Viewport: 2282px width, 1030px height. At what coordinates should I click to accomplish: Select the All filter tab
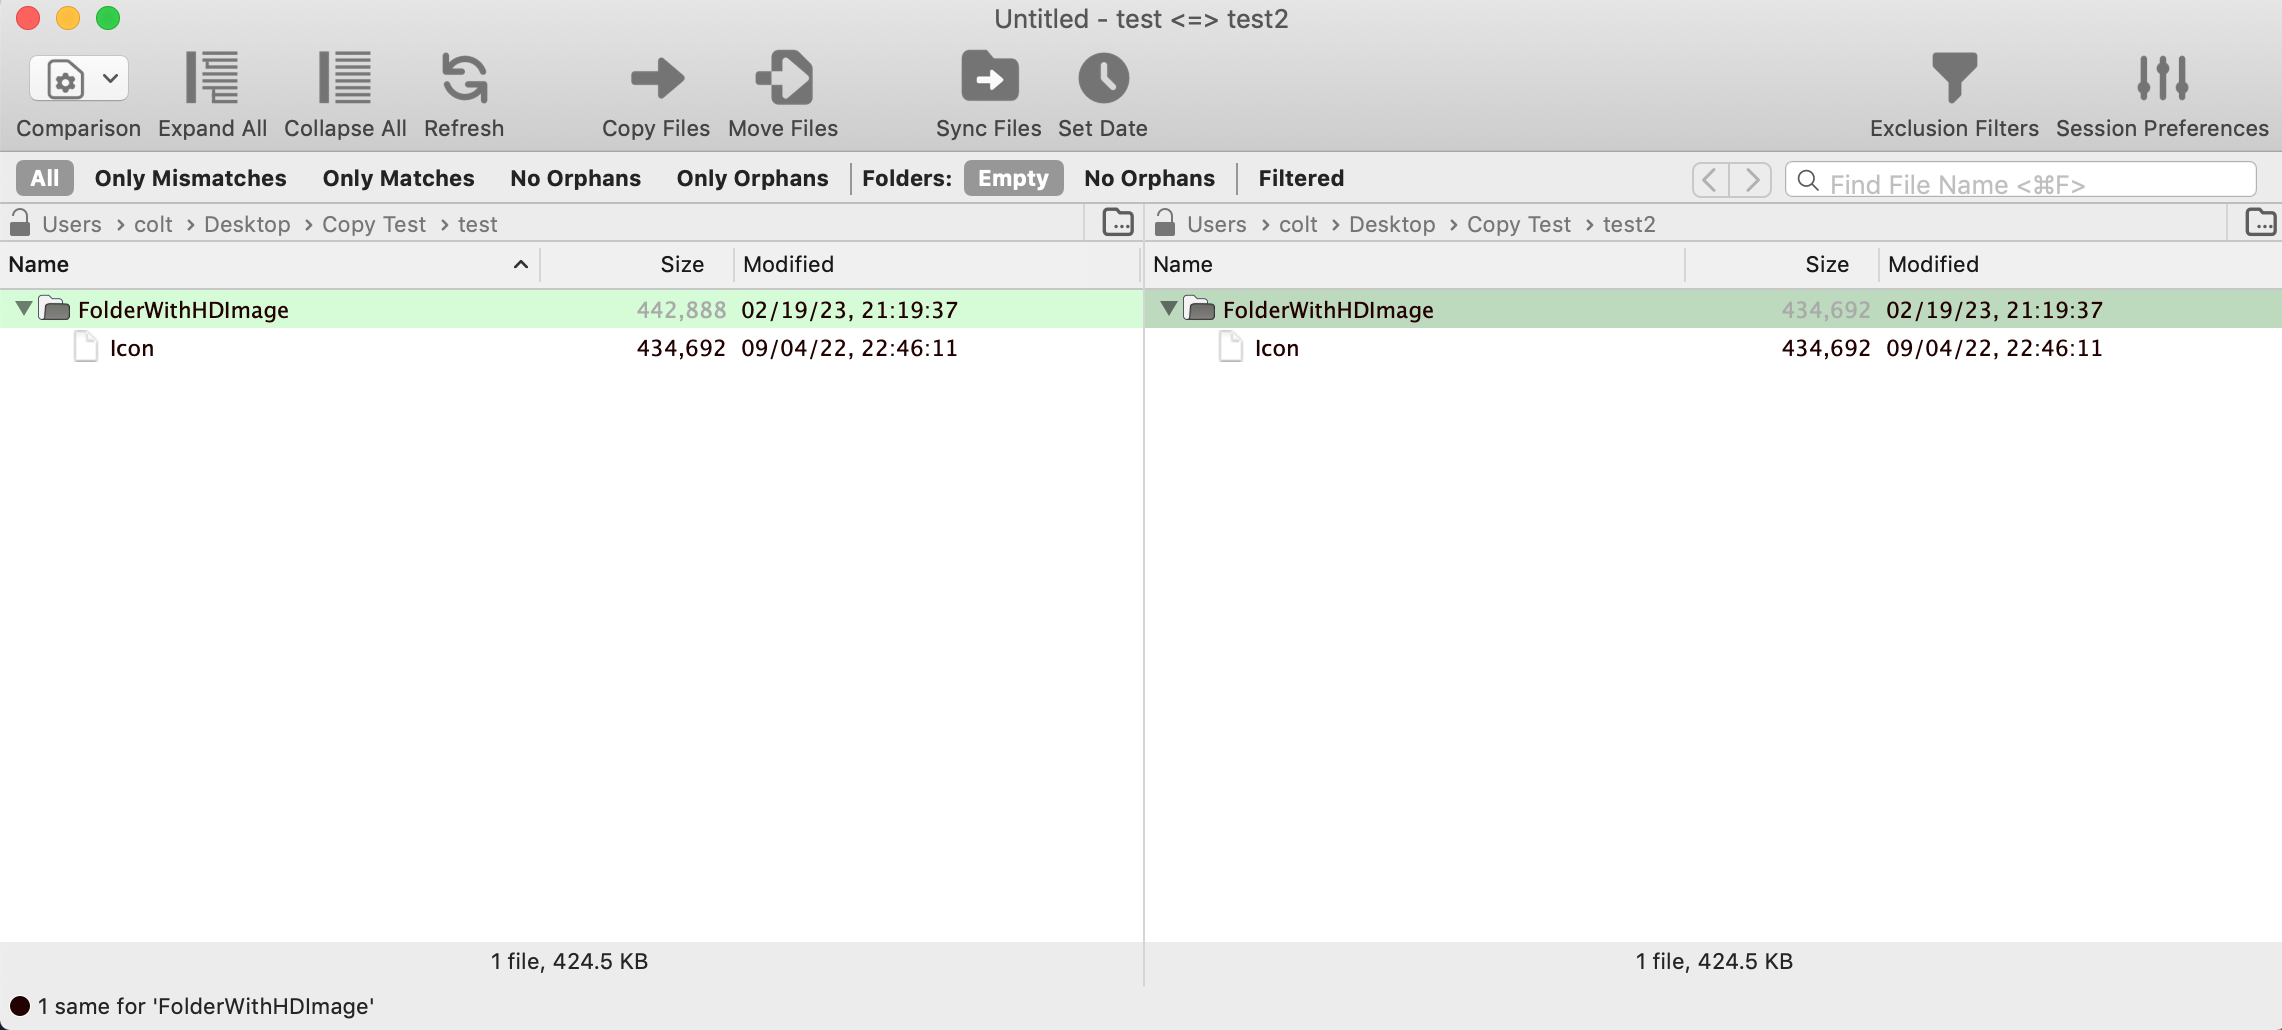pyautogui.click(x=45, y=178)
